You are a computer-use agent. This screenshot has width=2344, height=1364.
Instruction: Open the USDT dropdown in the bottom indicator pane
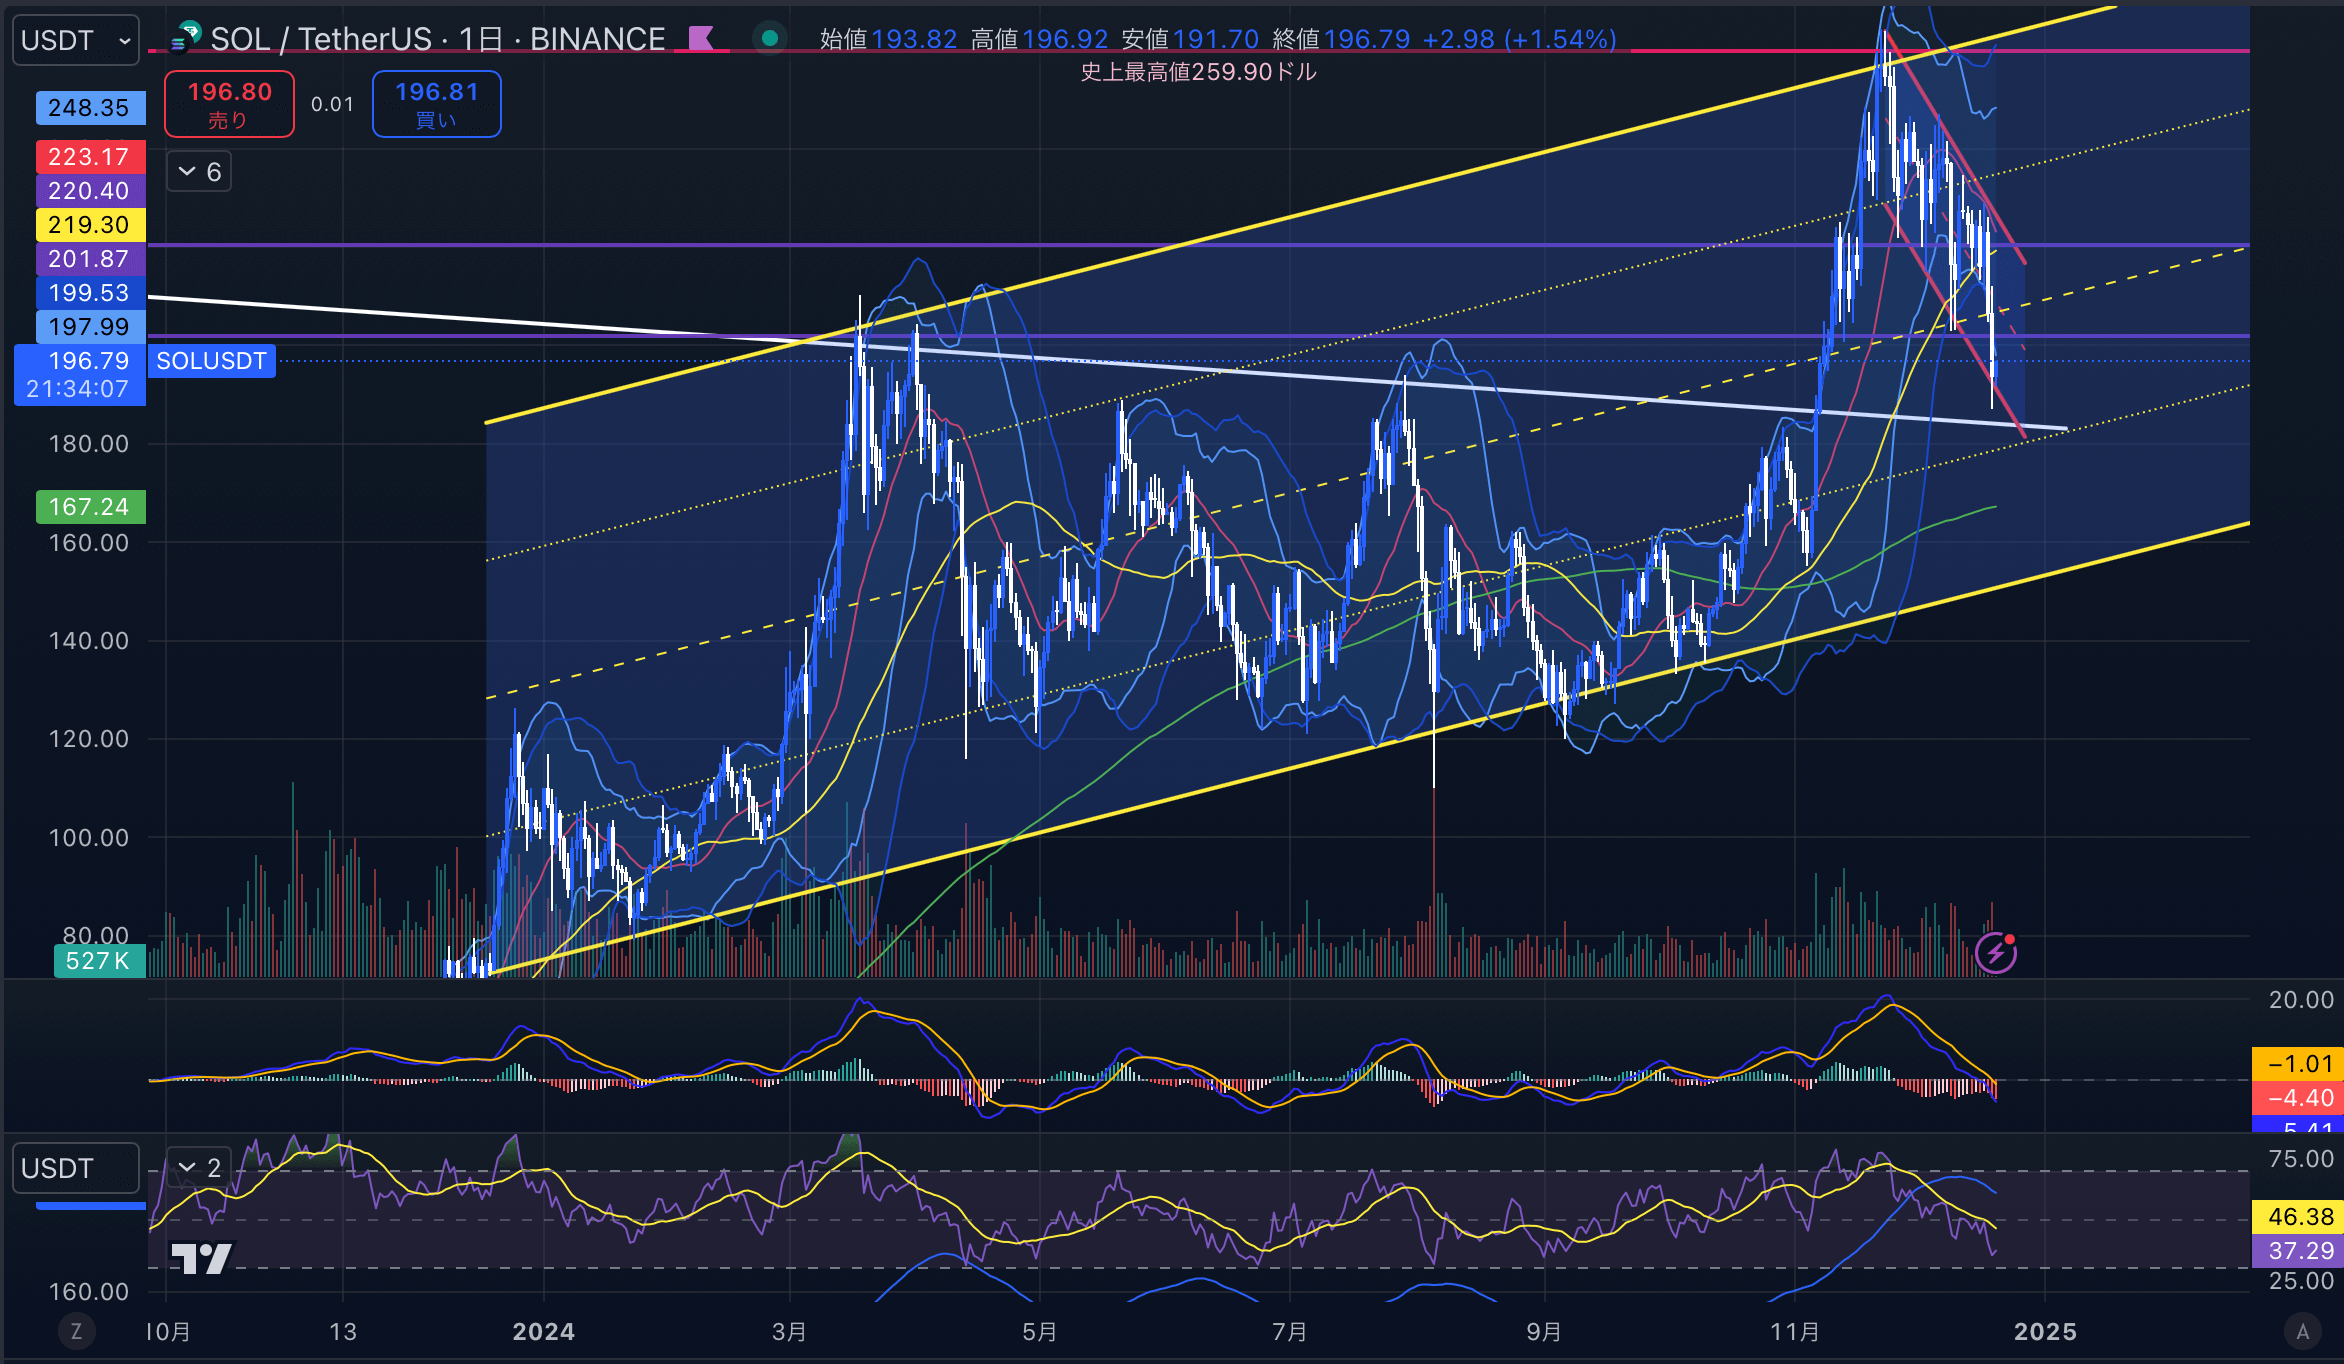click(76, 1168)
